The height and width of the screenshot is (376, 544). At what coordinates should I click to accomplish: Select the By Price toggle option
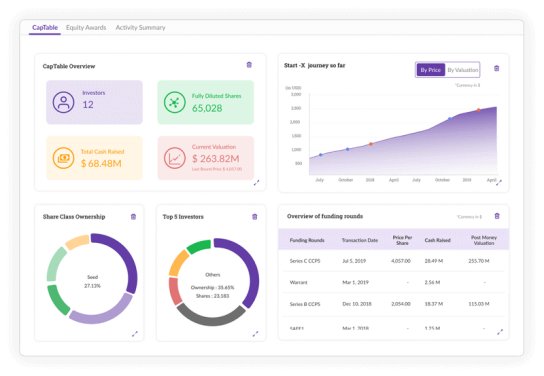pos(431,70)
